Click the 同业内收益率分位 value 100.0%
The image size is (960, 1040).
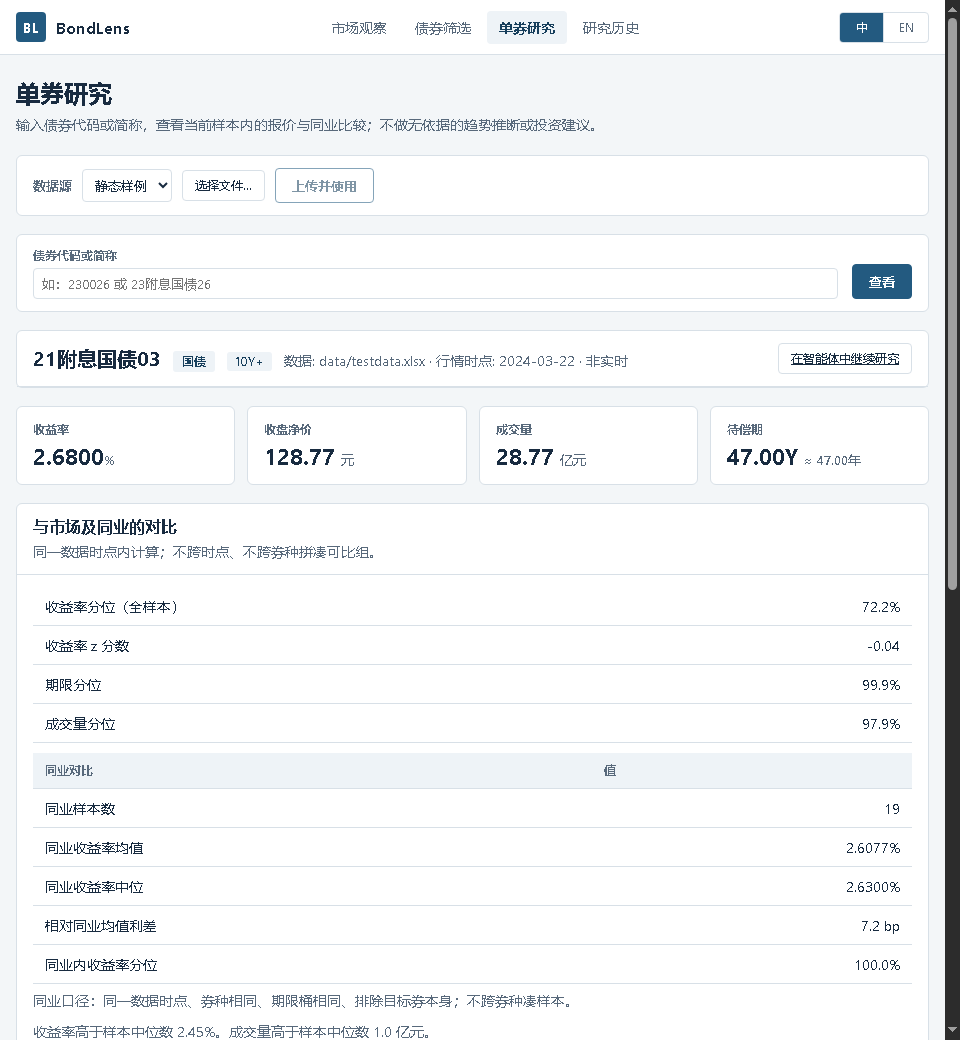pos(877,966)
